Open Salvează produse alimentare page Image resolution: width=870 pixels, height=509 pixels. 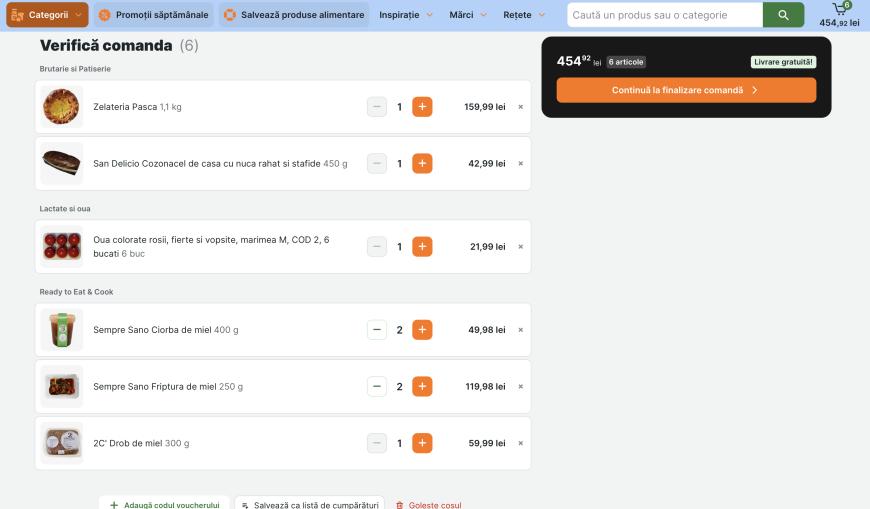[x=293, y=15]
